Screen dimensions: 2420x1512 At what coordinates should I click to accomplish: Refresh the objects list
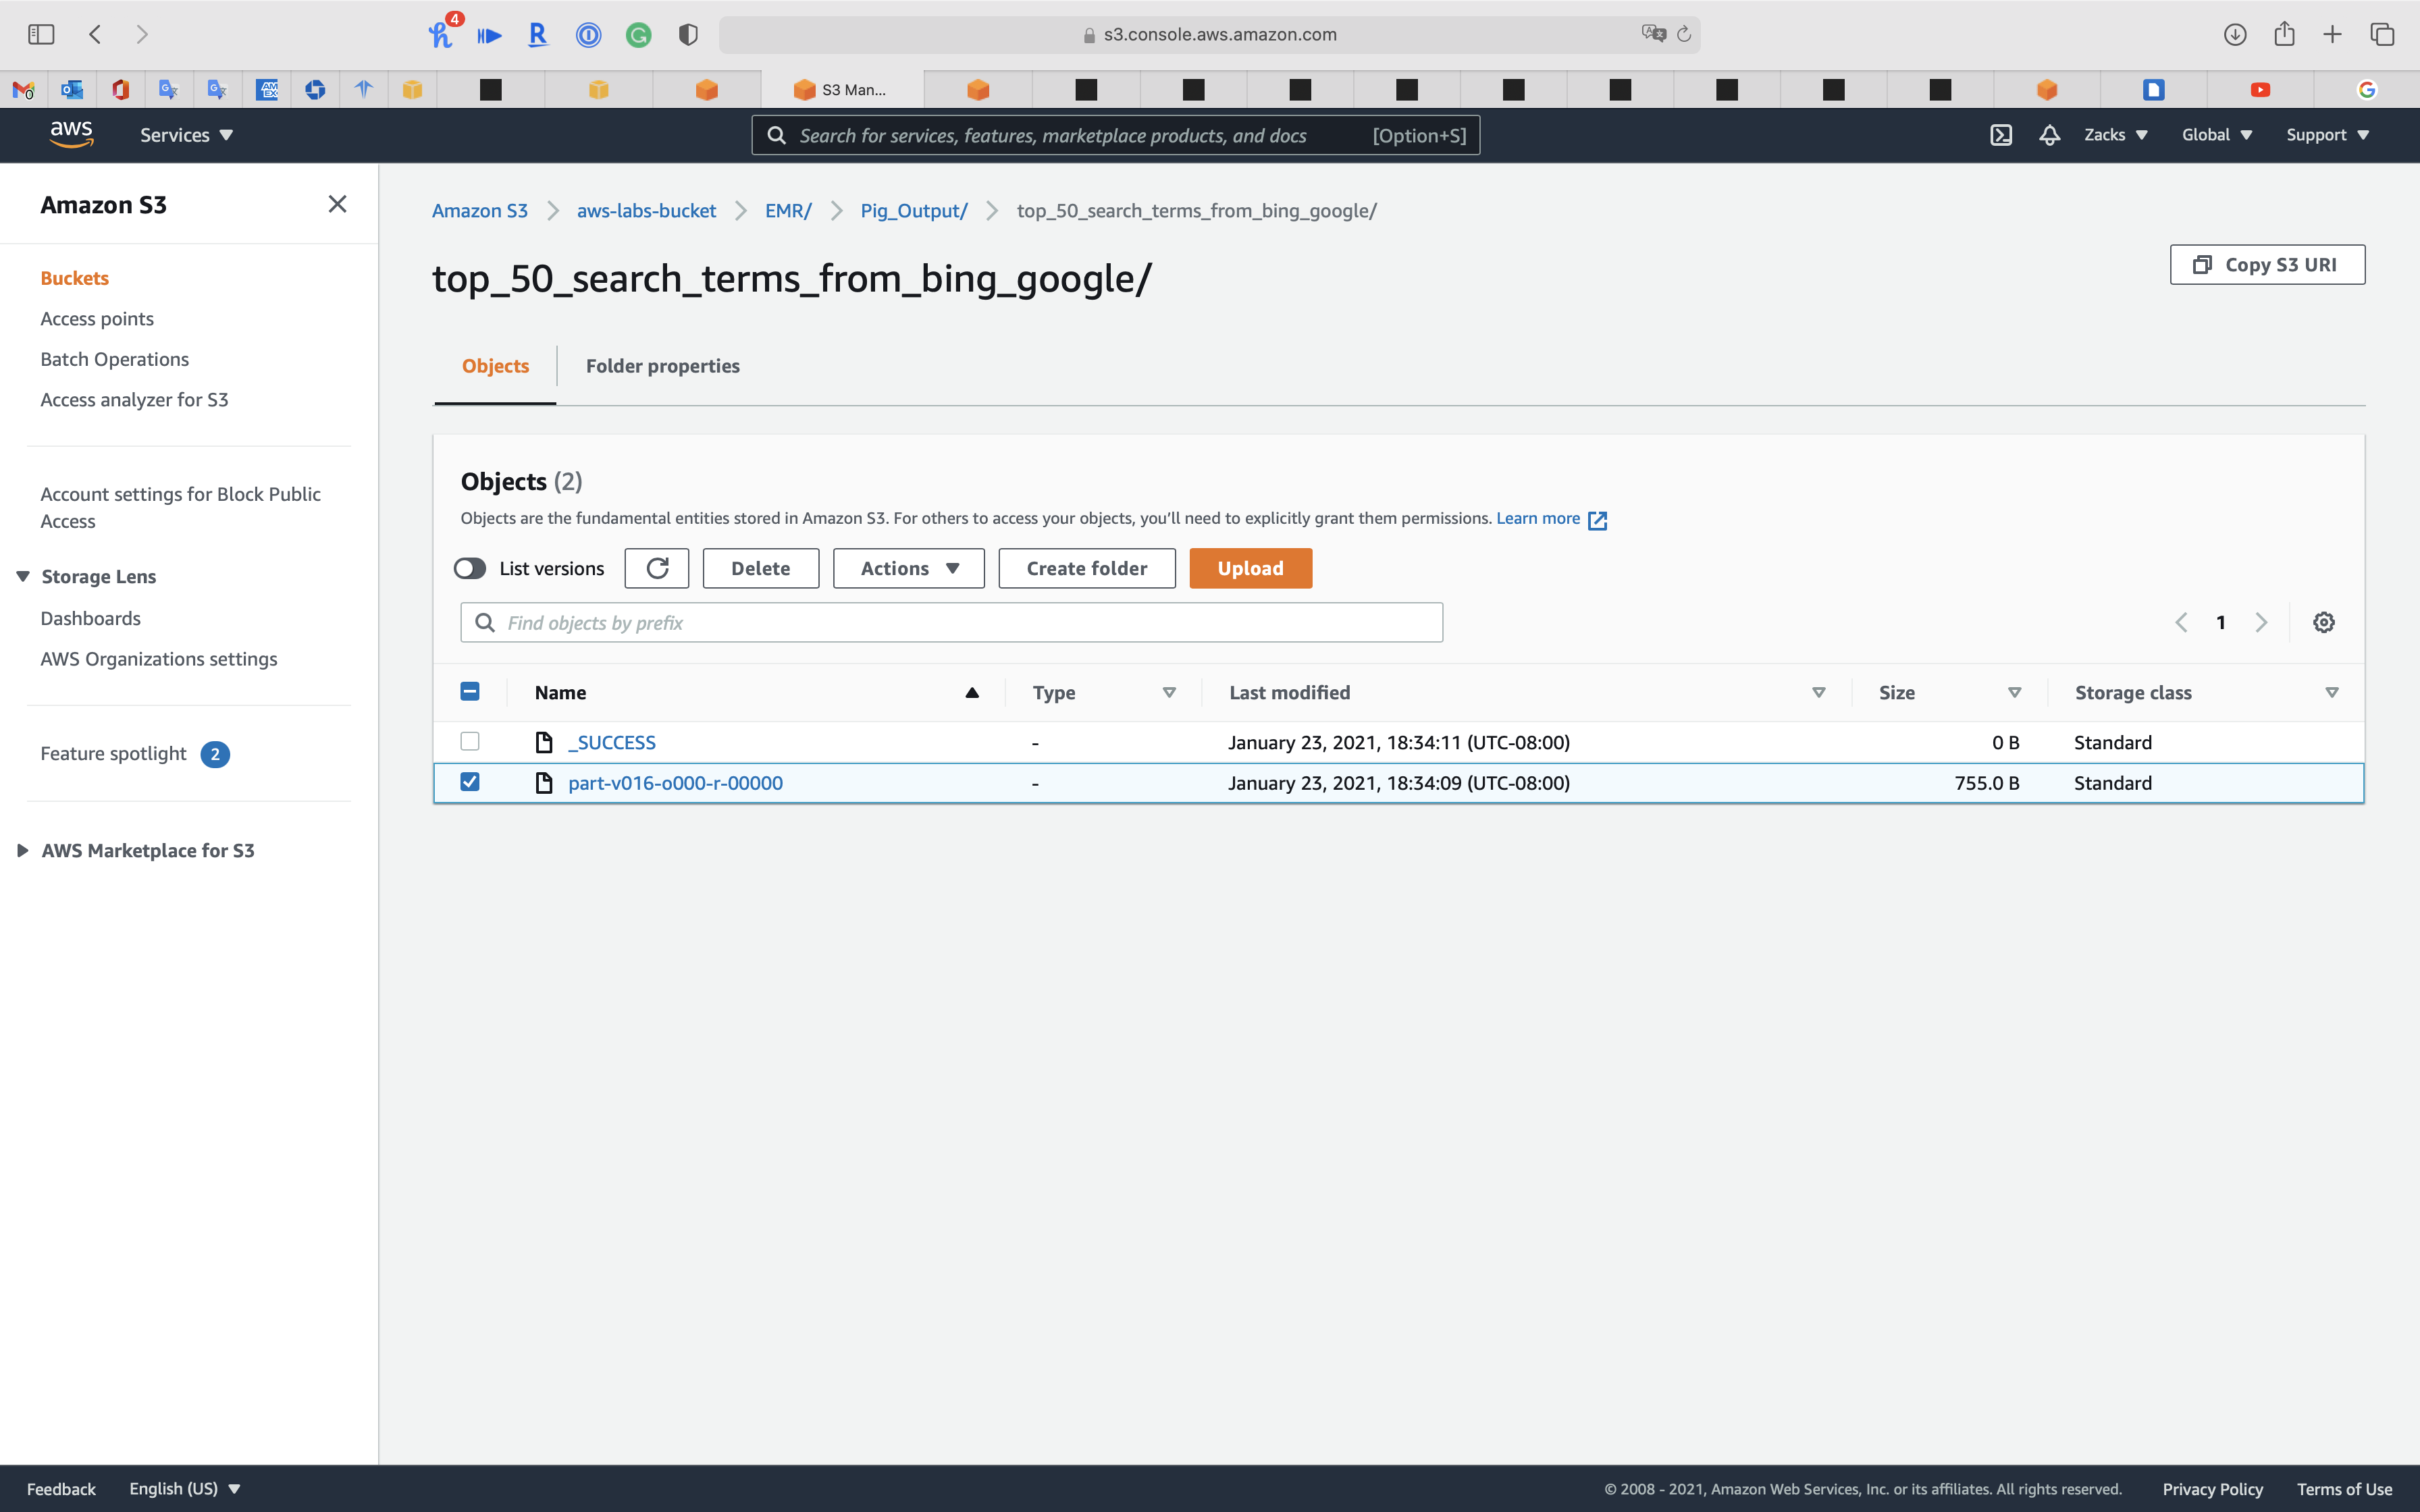[x=657, y=568]
